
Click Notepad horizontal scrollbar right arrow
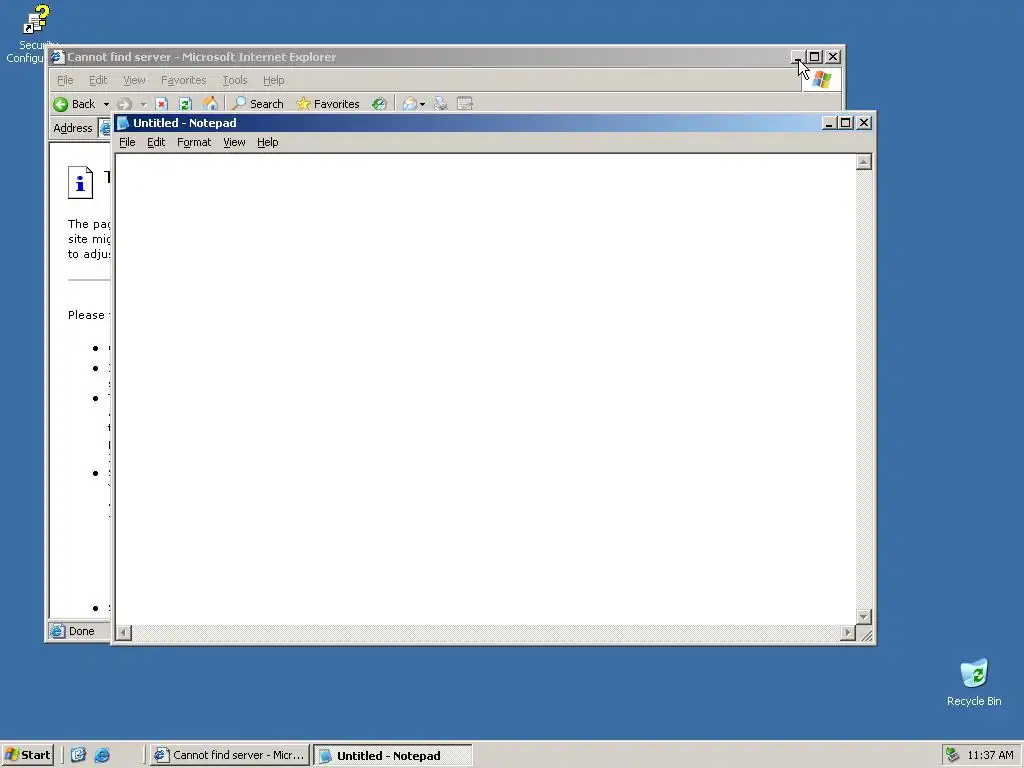(848, 632)
